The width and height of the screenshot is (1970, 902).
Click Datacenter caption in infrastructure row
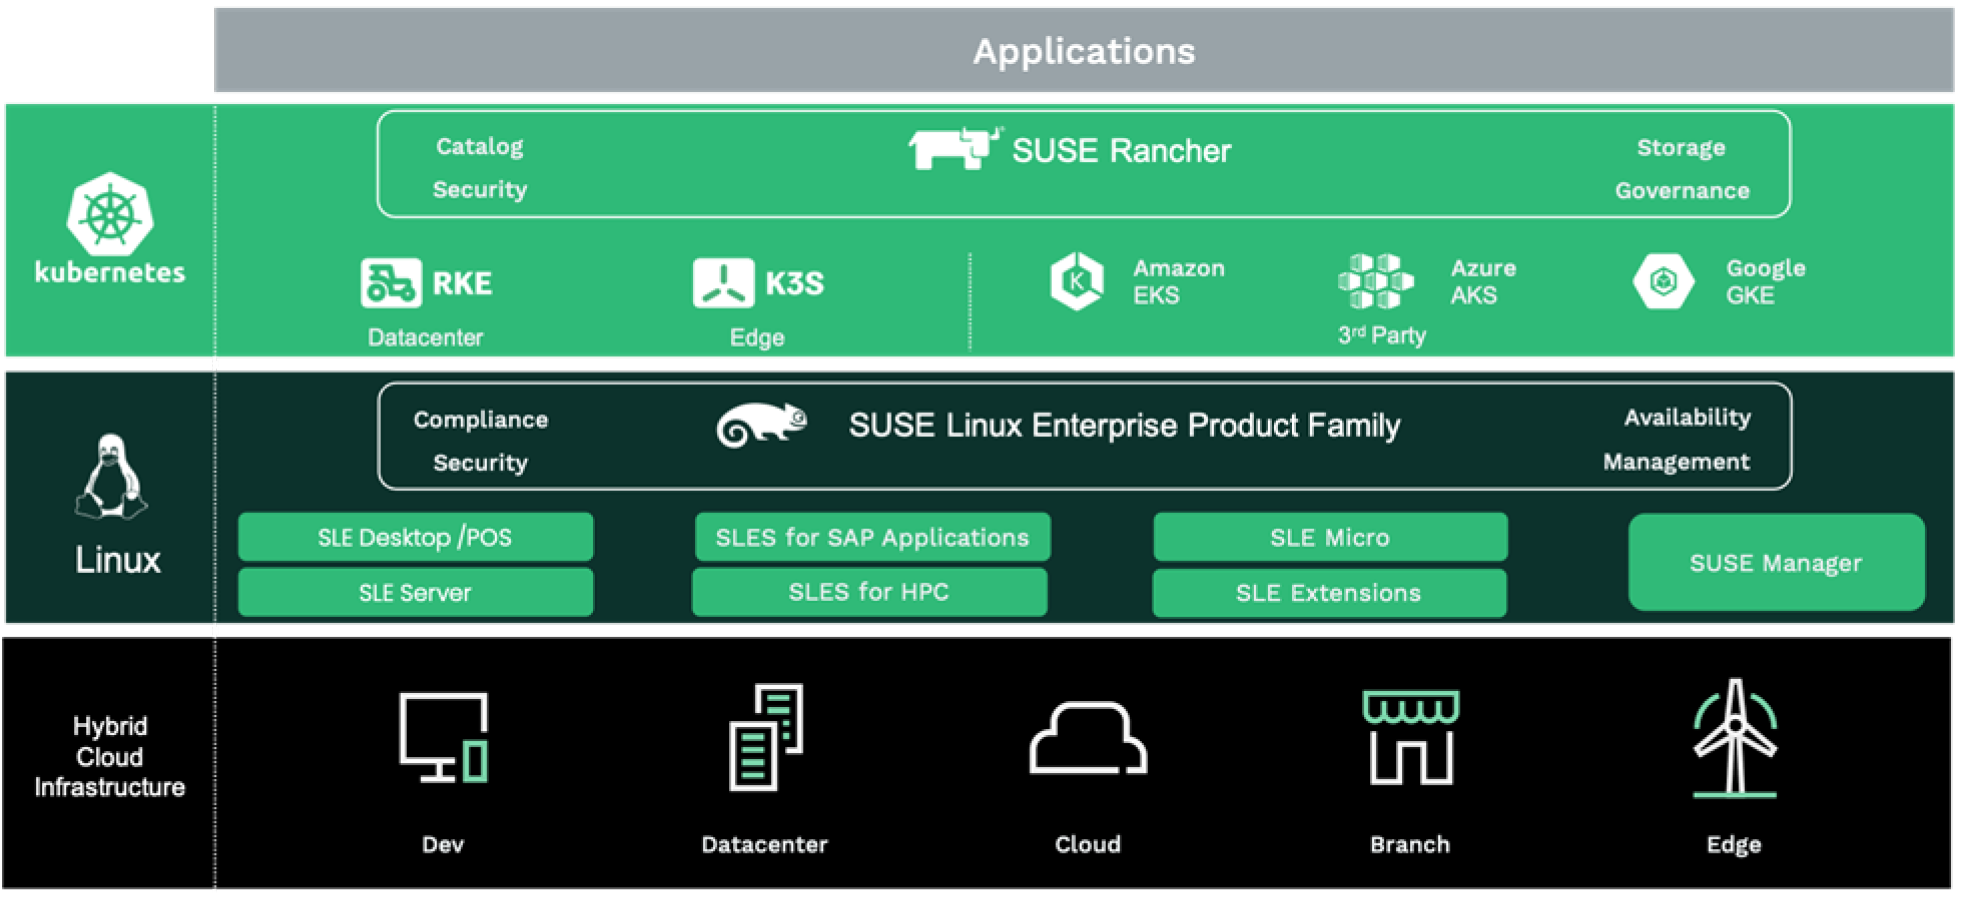pyautogui.click(x=765, y=845)
